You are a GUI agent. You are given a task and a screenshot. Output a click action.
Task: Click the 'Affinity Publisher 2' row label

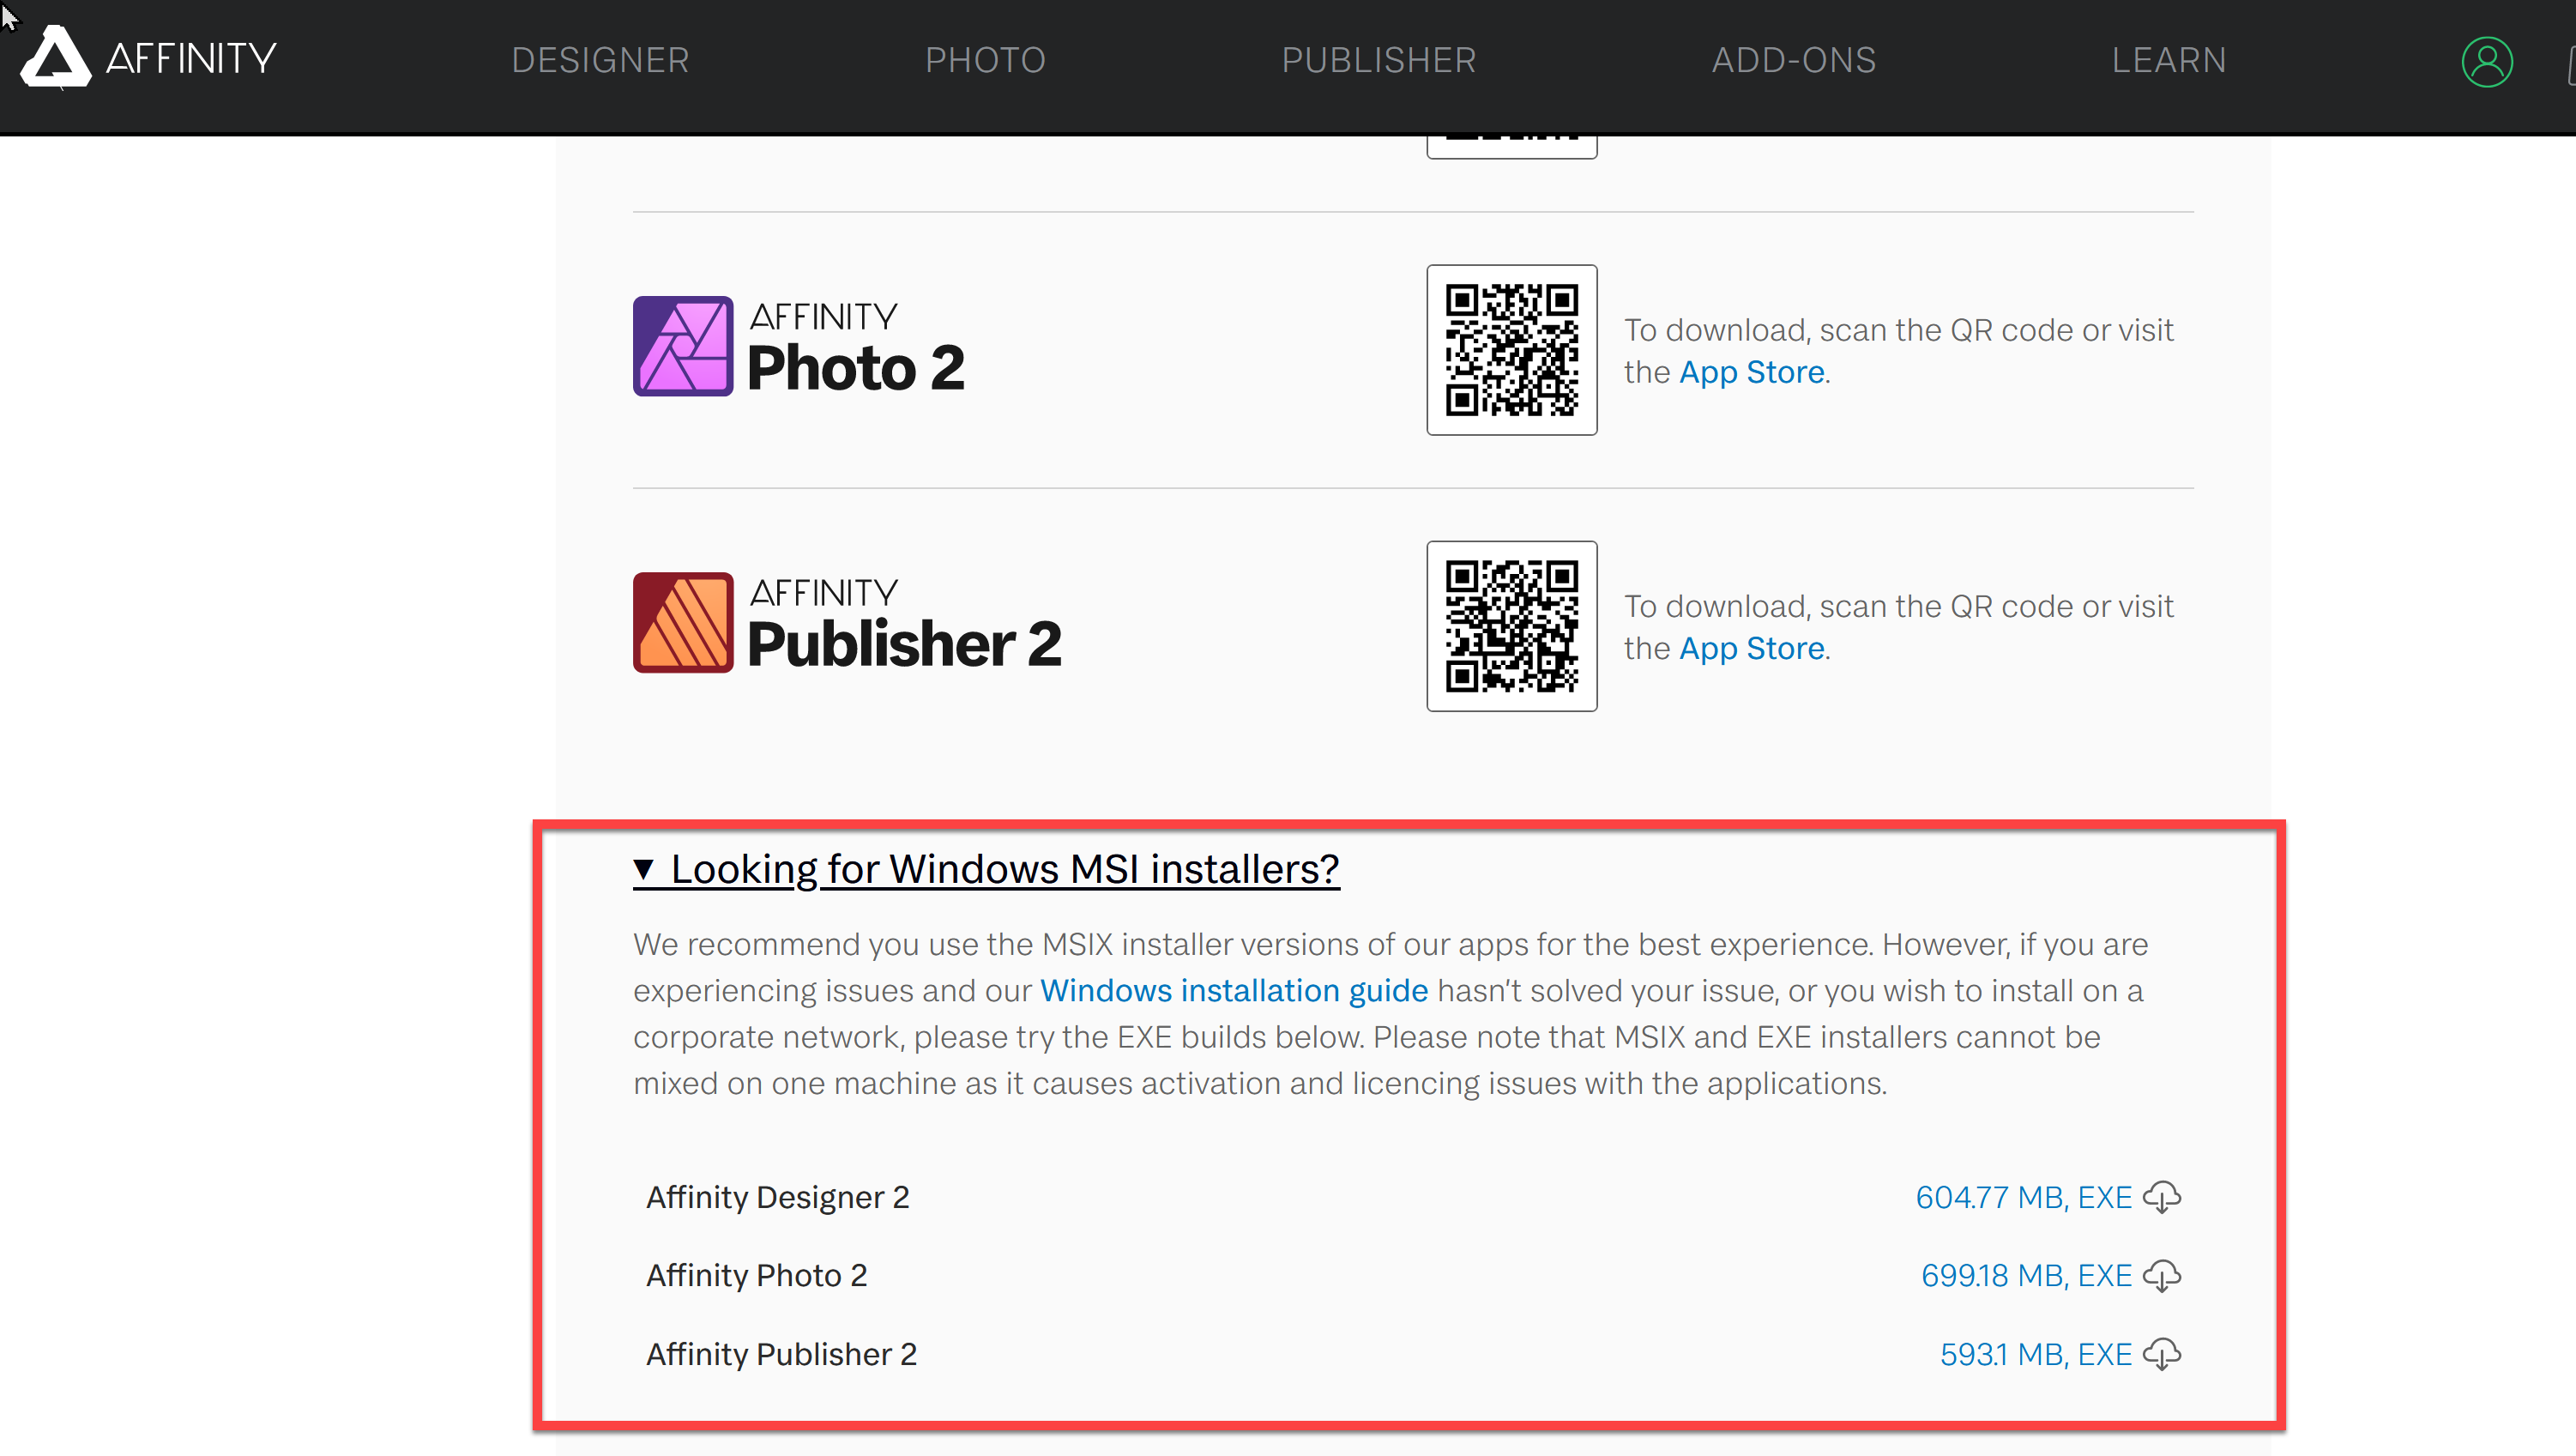tap(781, 1354)
